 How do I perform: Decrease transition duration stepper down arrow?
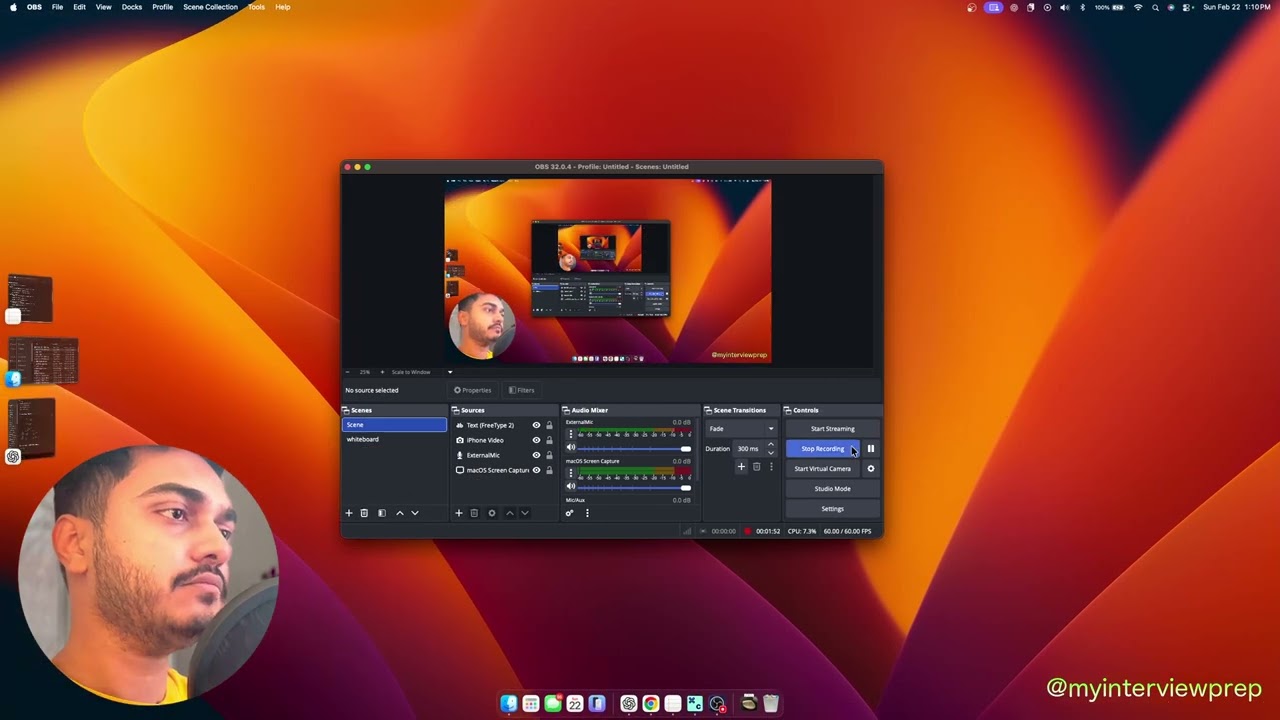pos(770,453)
